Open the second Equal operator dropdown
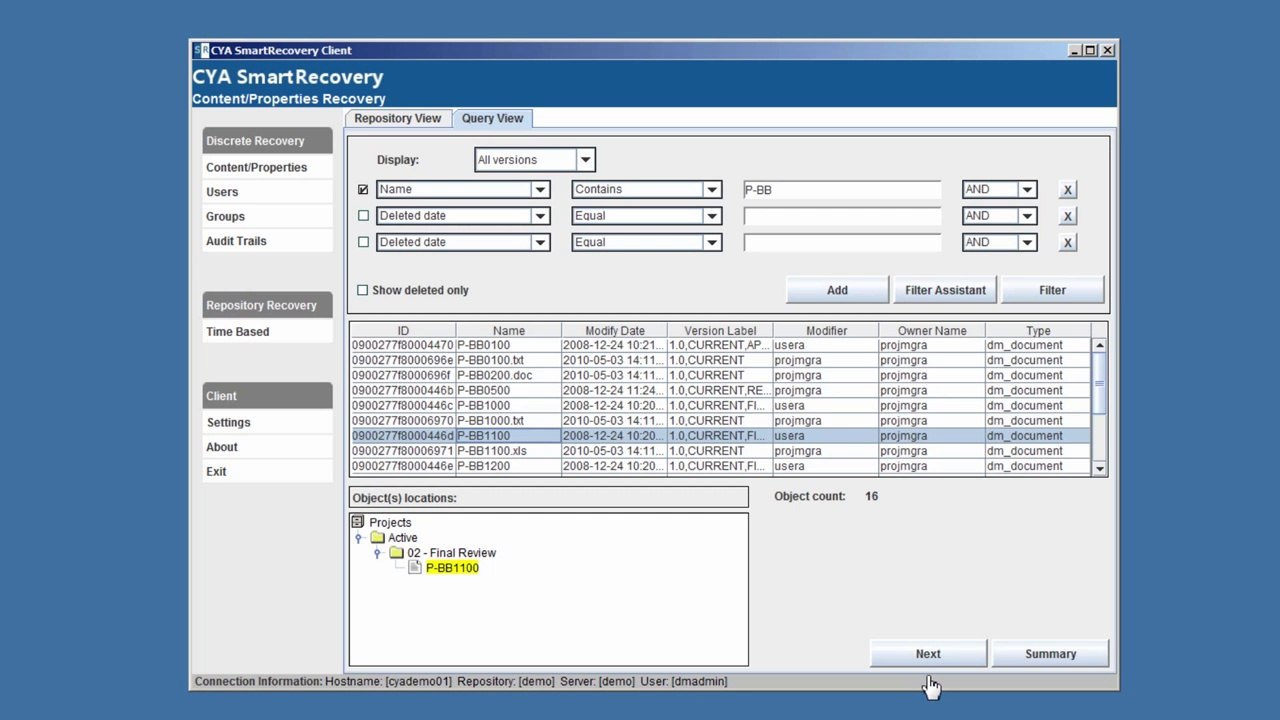The height and width of the screenshot is (720, 1280). point(712,242)
